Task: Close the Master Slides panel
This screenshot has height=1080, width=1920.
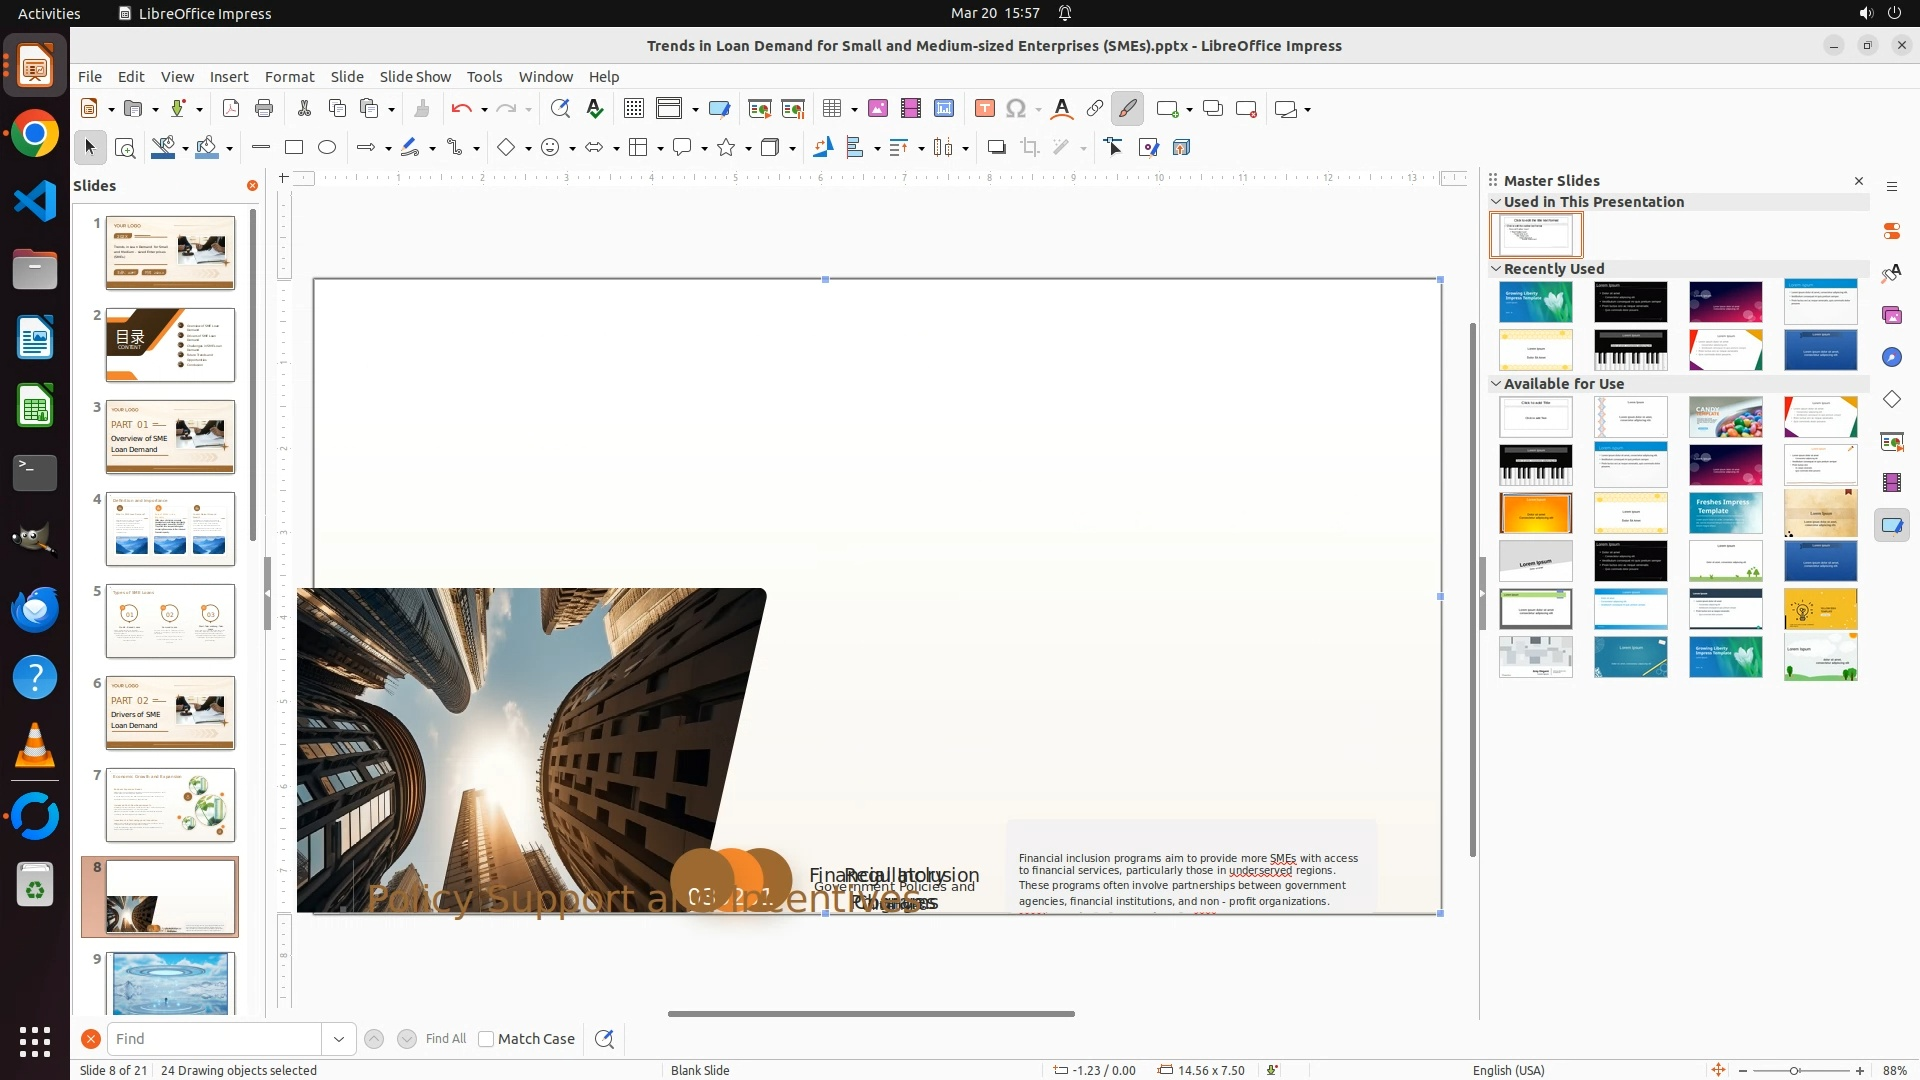Action: click(x=1859, y=181)
